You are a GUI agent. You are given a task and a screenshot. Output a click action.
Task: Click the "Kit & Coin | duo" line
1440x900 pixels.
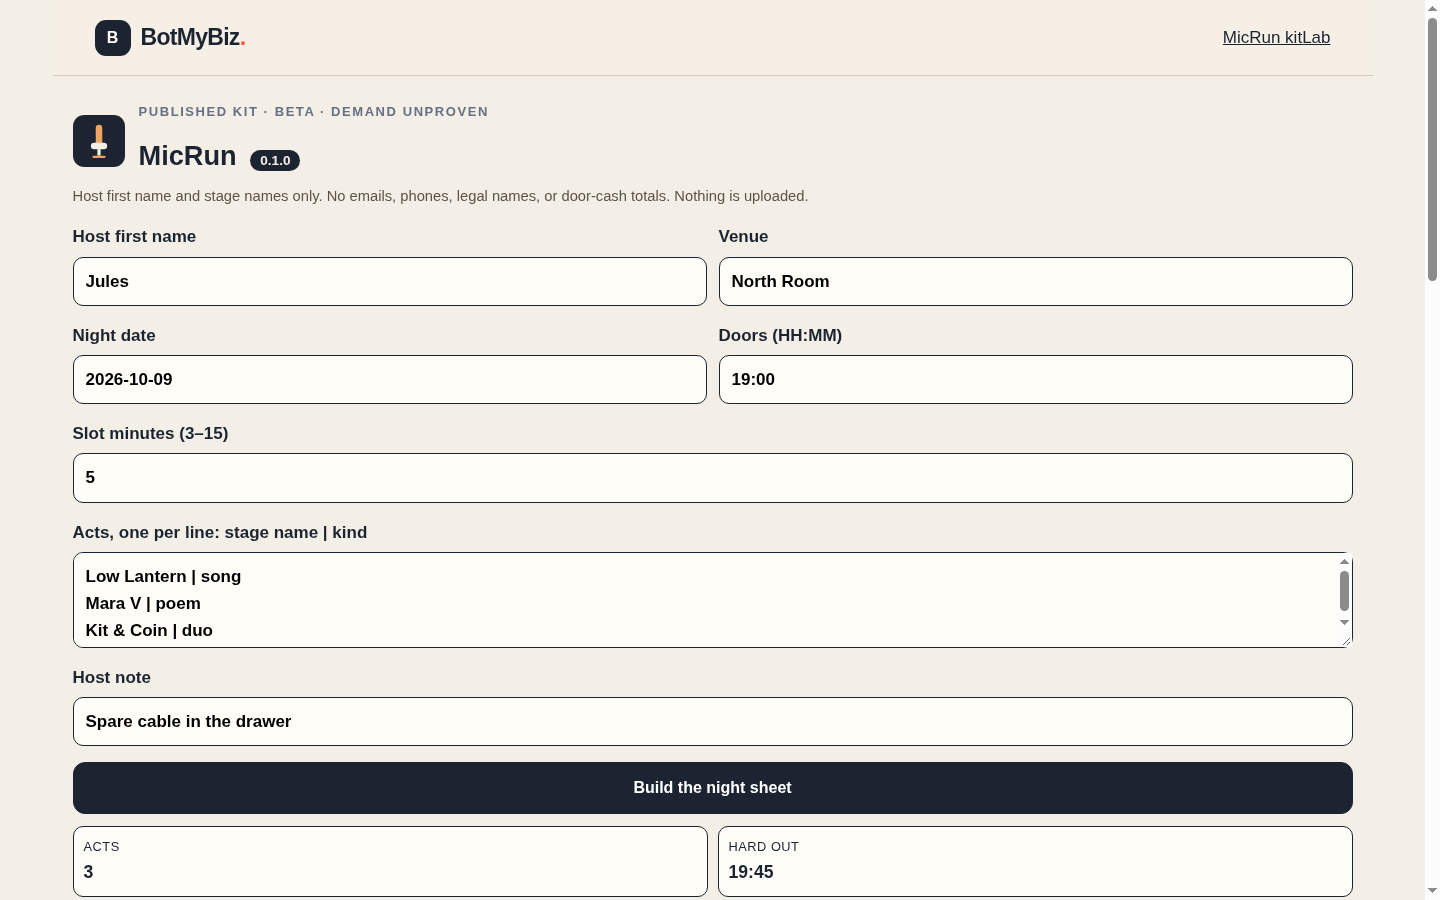tap(149, 631)
